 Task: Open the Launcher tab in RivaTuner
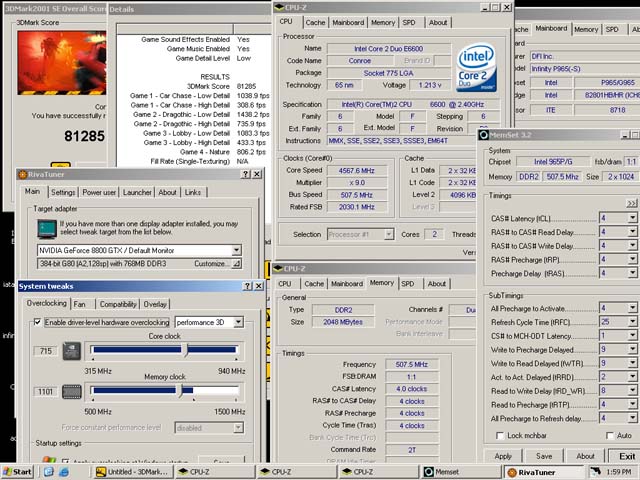coord(137,192)
